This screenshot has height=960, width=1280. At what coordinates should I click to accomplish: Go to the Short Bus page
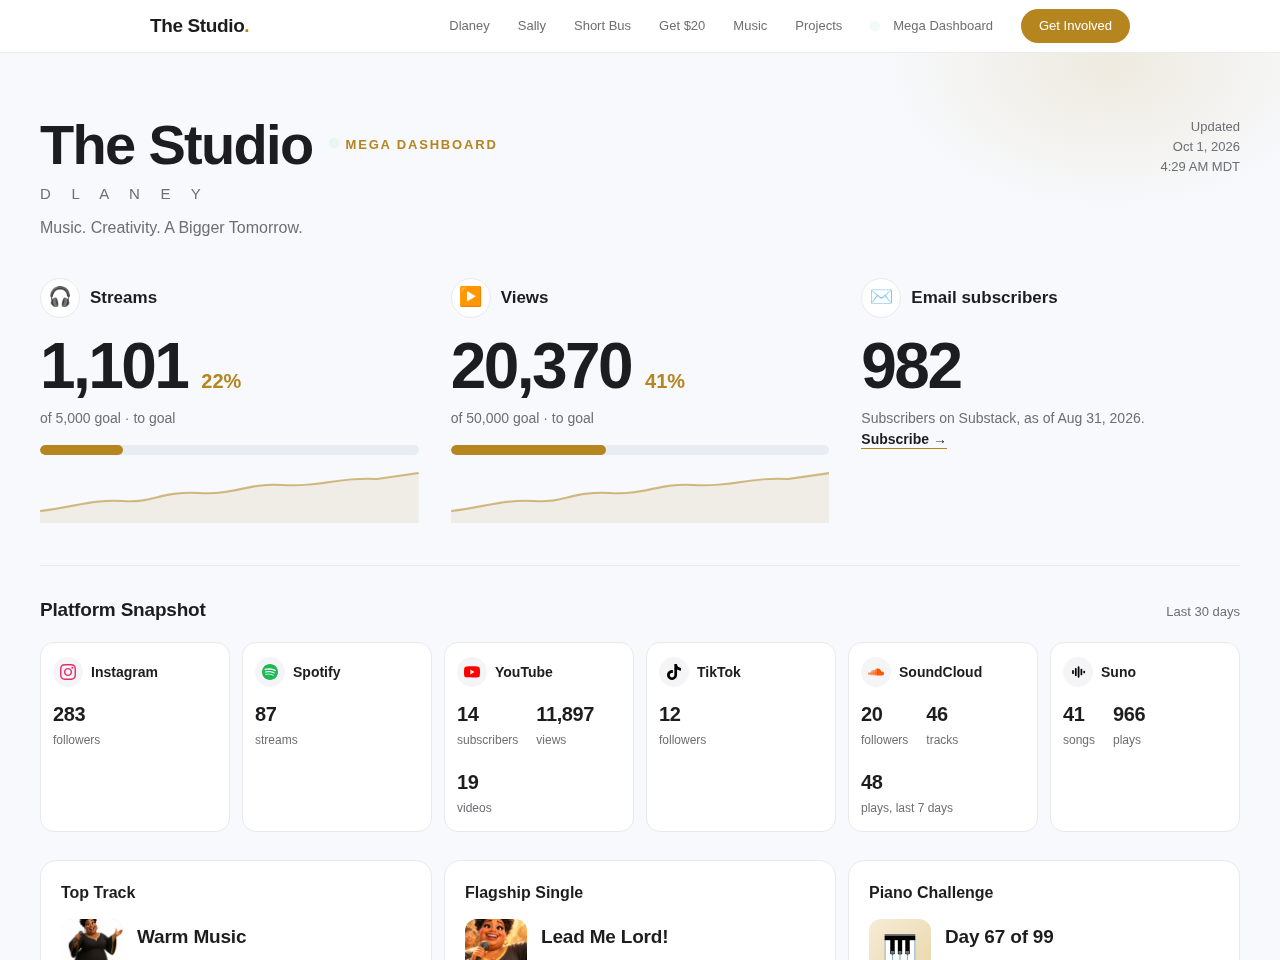[x=602, y=26]
